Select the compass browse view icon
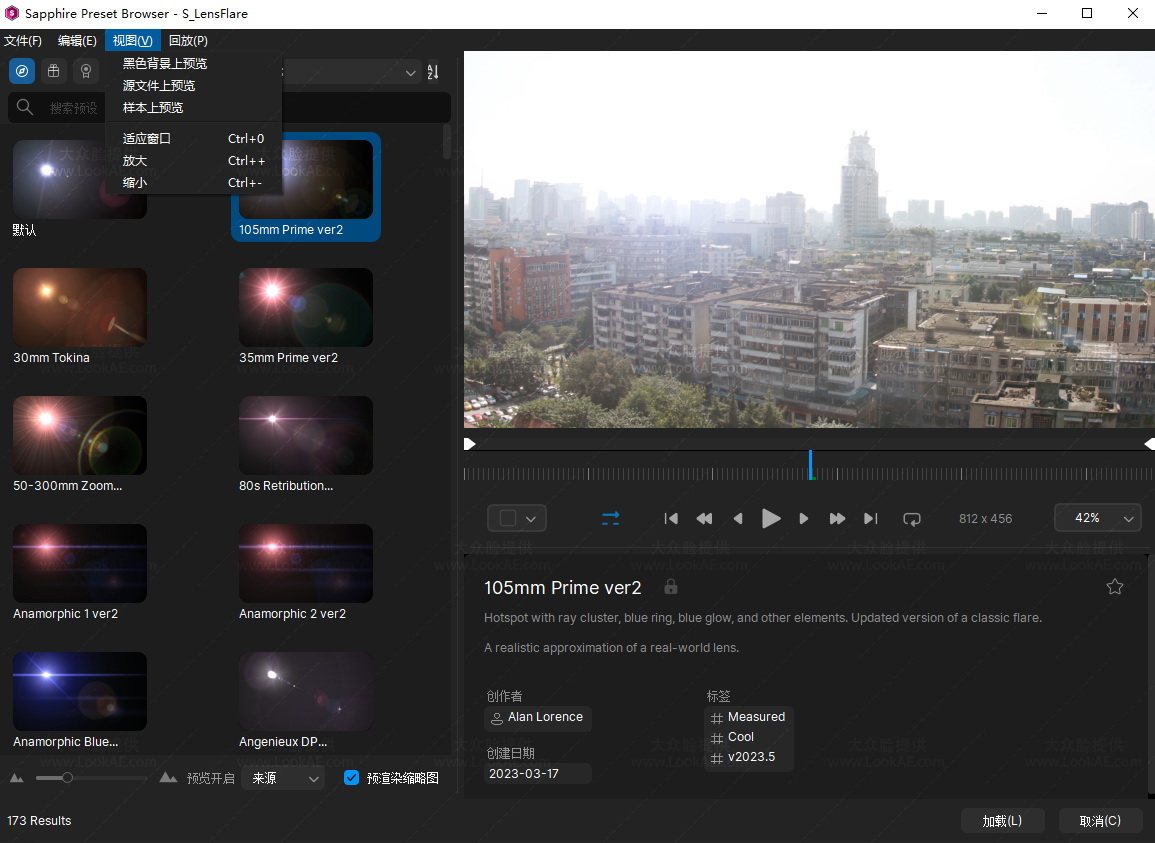 pyautogui.click(x=21, y=71)
